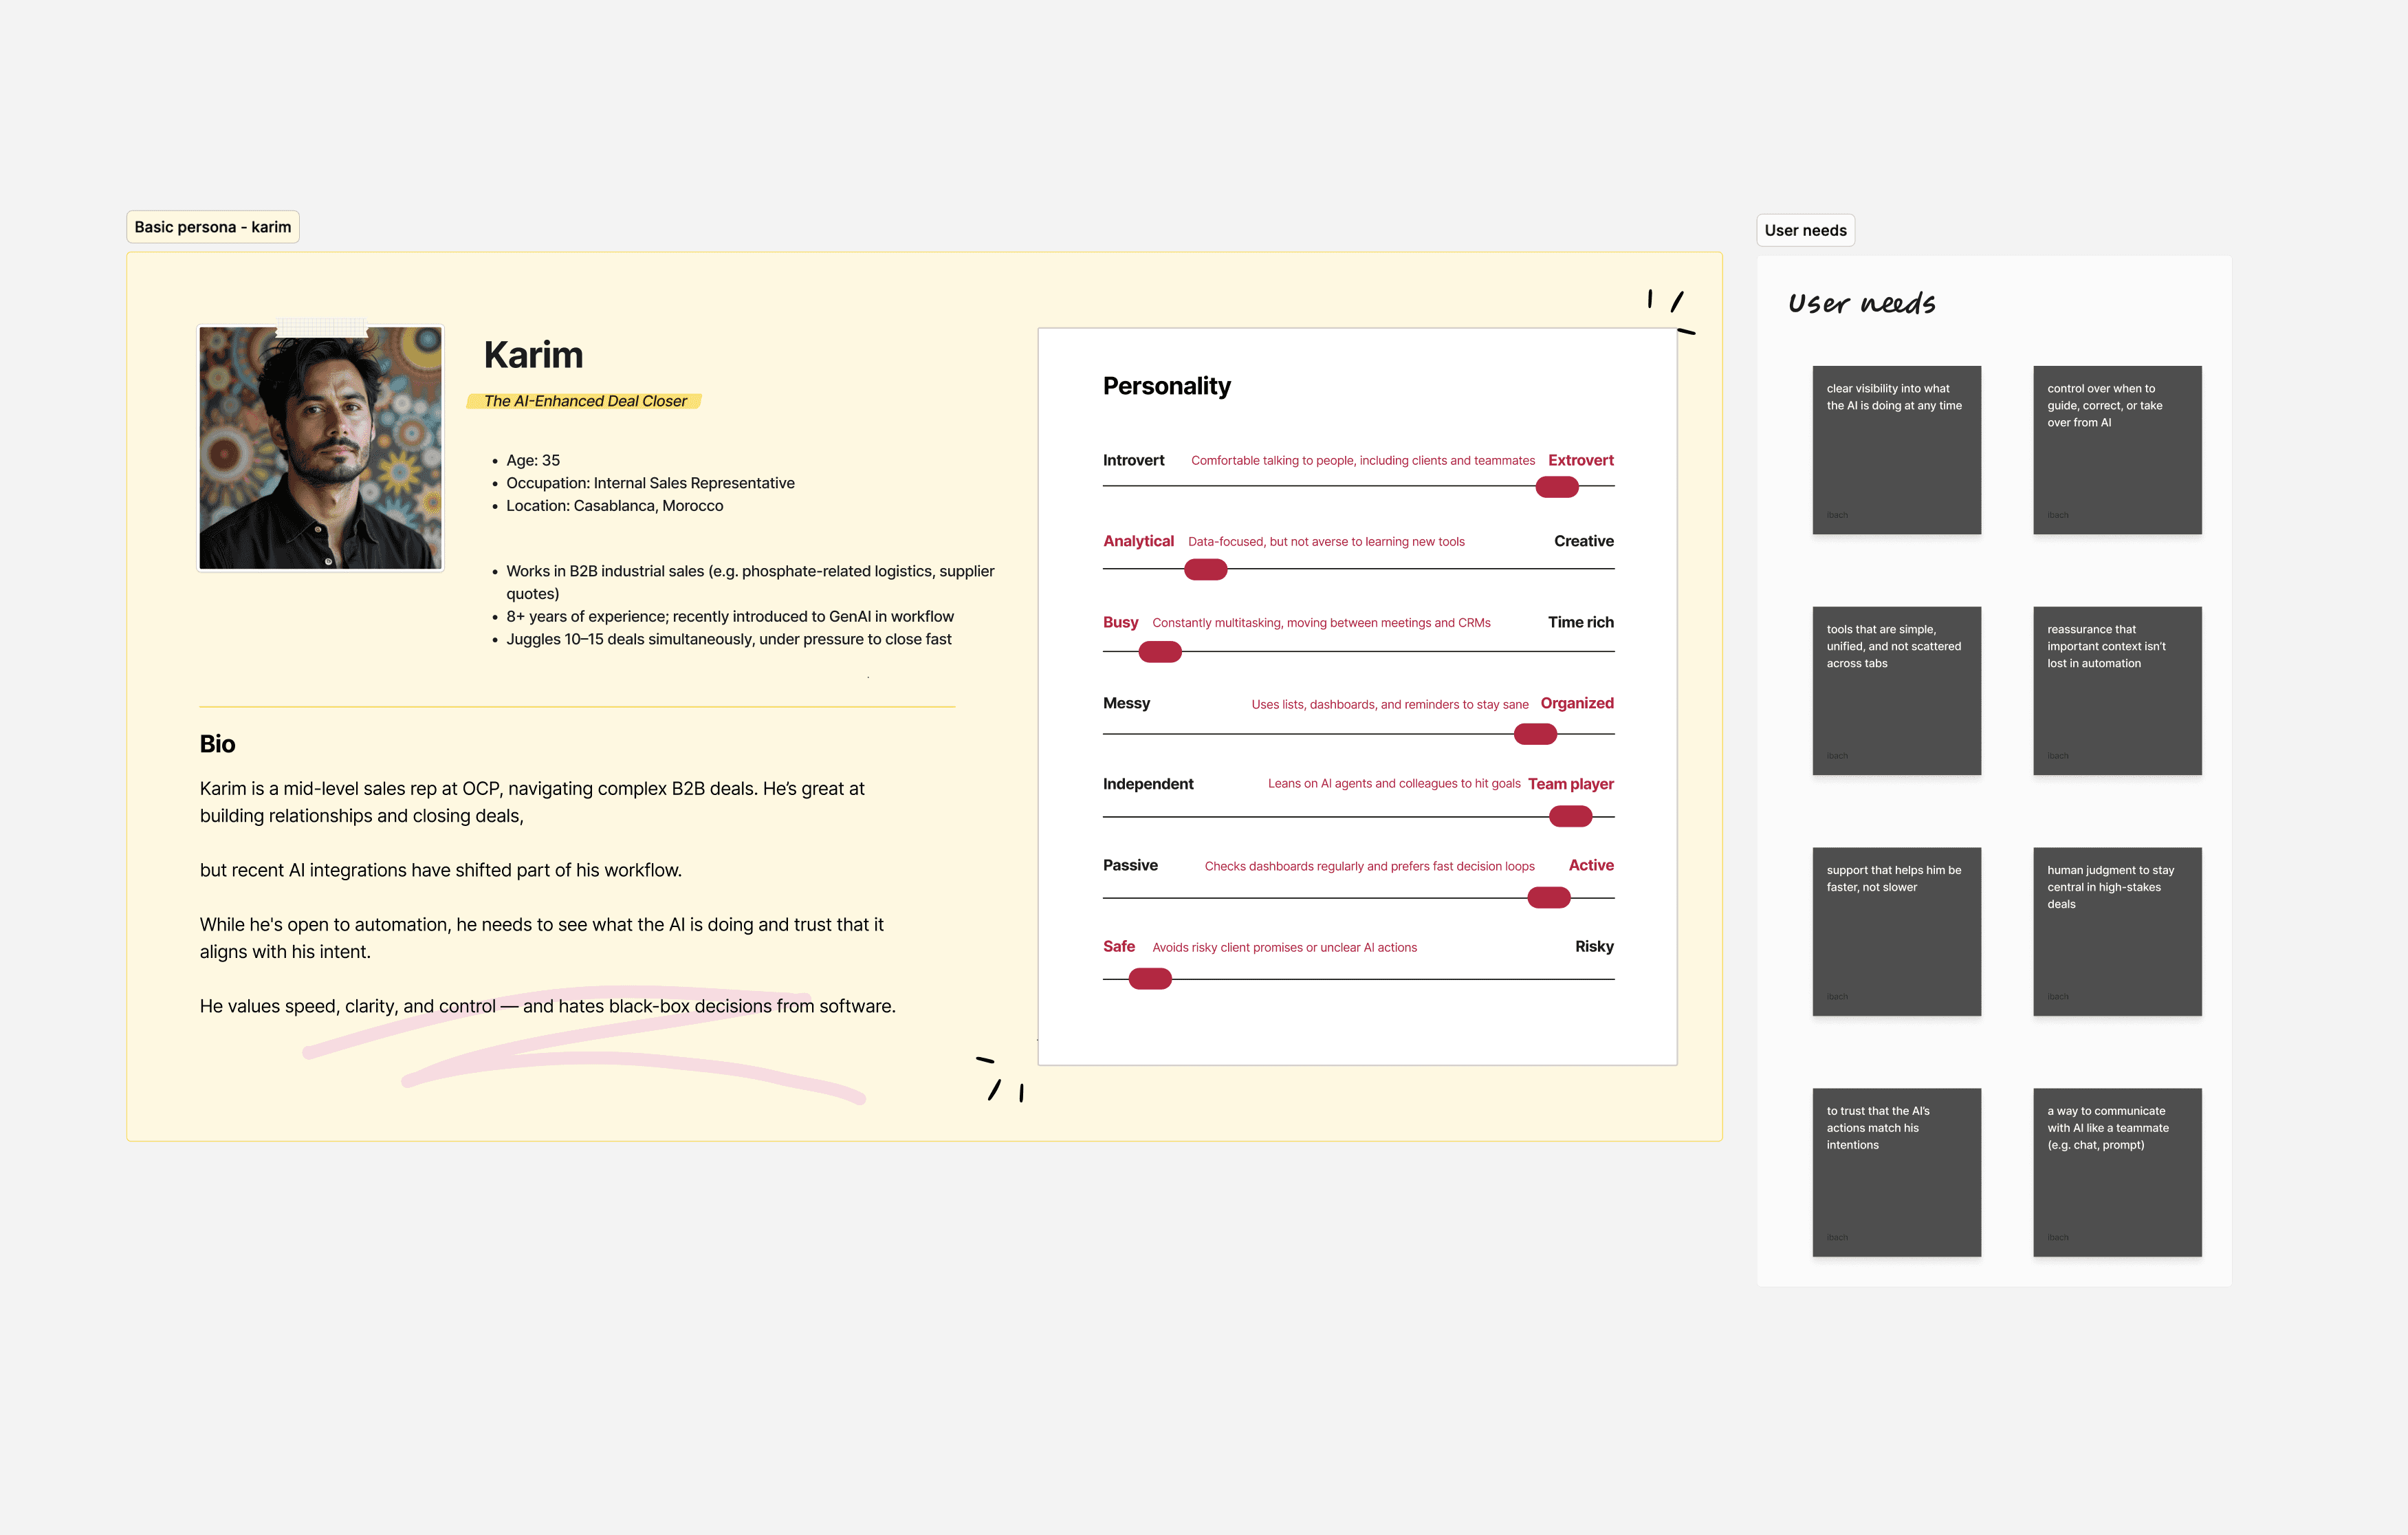
Task: Click the Analytical–Creative slider knob
Action: tap(1205, 569)
